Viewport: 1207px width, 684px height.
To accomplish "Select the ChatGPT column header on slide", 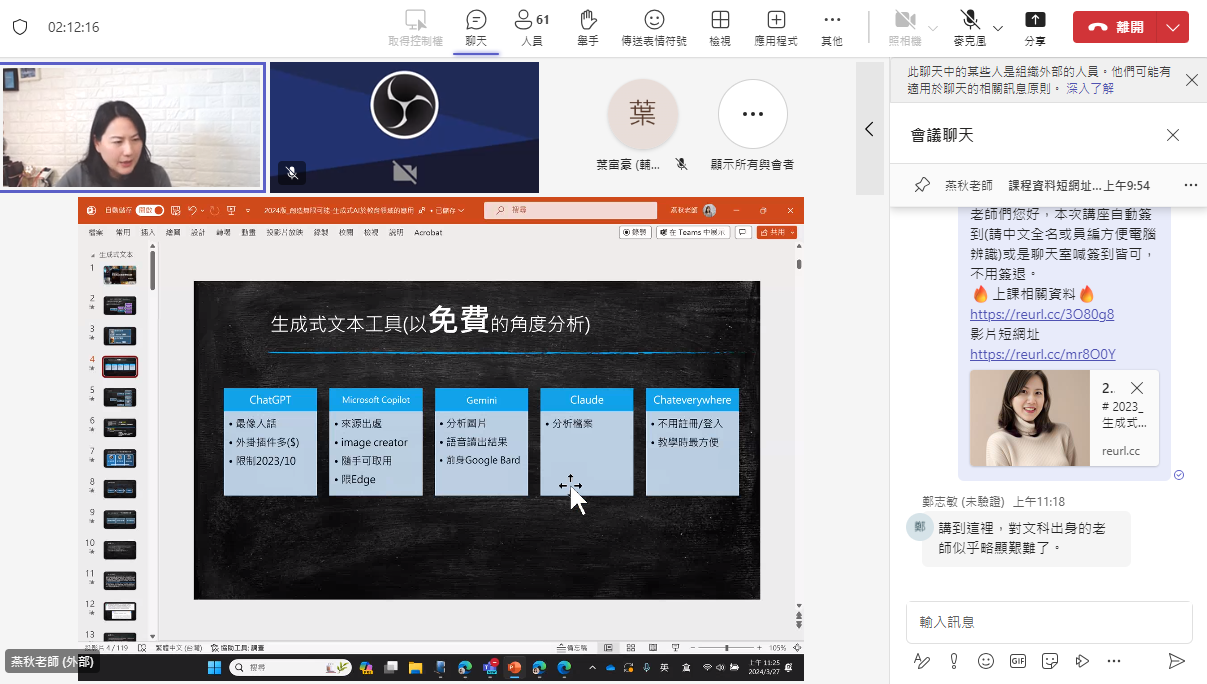I will (270, 399).
